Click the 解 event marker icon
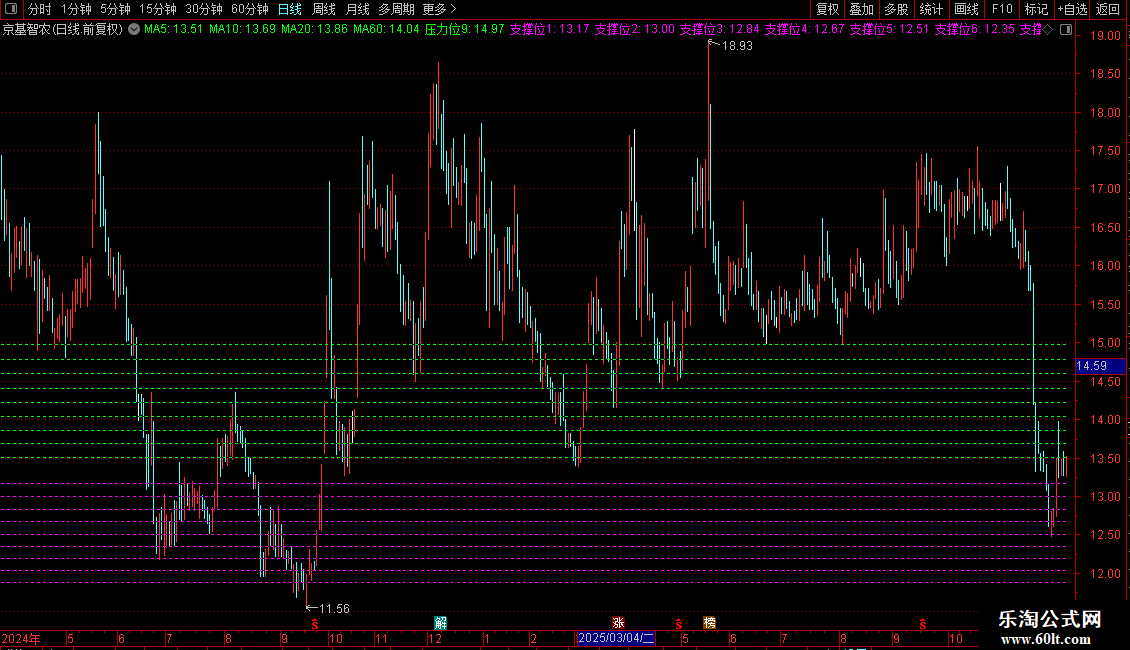This screenshot has height=650, width=1130. pos(440,623)
